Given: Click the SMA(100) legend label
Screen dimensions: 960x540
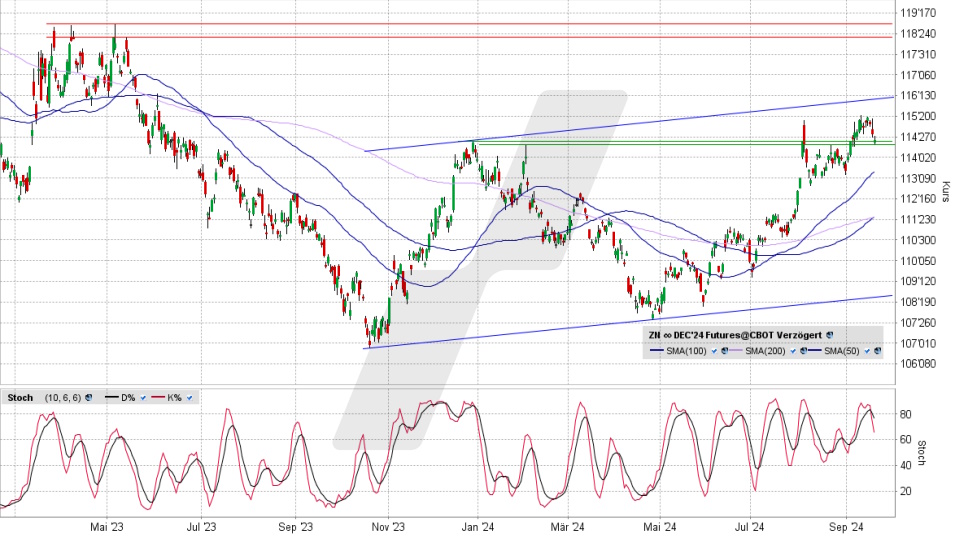Looking at the screenshot, I should [686, 351].
